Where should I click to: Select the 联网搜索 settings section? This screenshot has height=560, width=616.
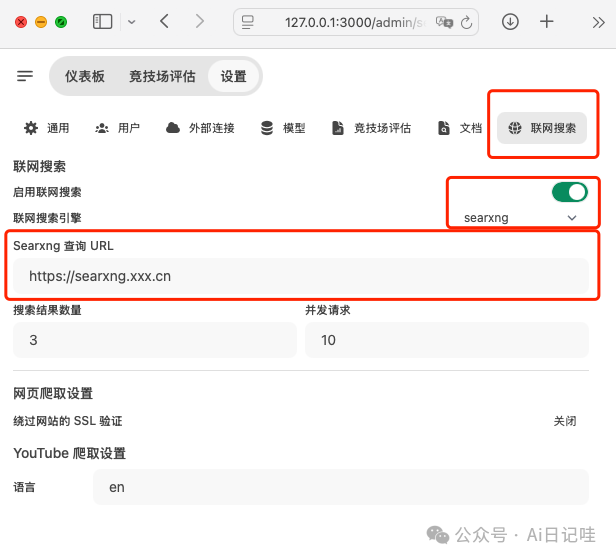point(542,128)
